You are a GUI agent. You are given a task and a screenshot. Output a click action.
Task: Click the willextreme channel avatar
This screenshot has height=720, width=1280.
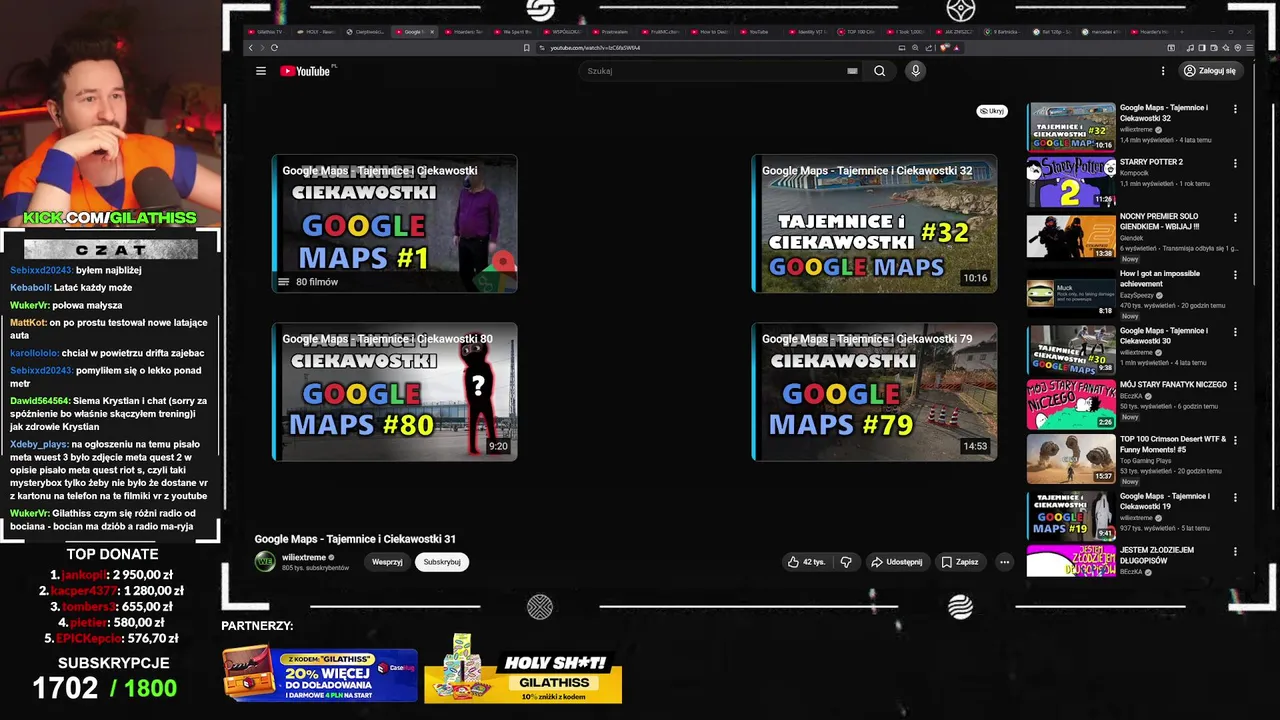click(265, 561)
